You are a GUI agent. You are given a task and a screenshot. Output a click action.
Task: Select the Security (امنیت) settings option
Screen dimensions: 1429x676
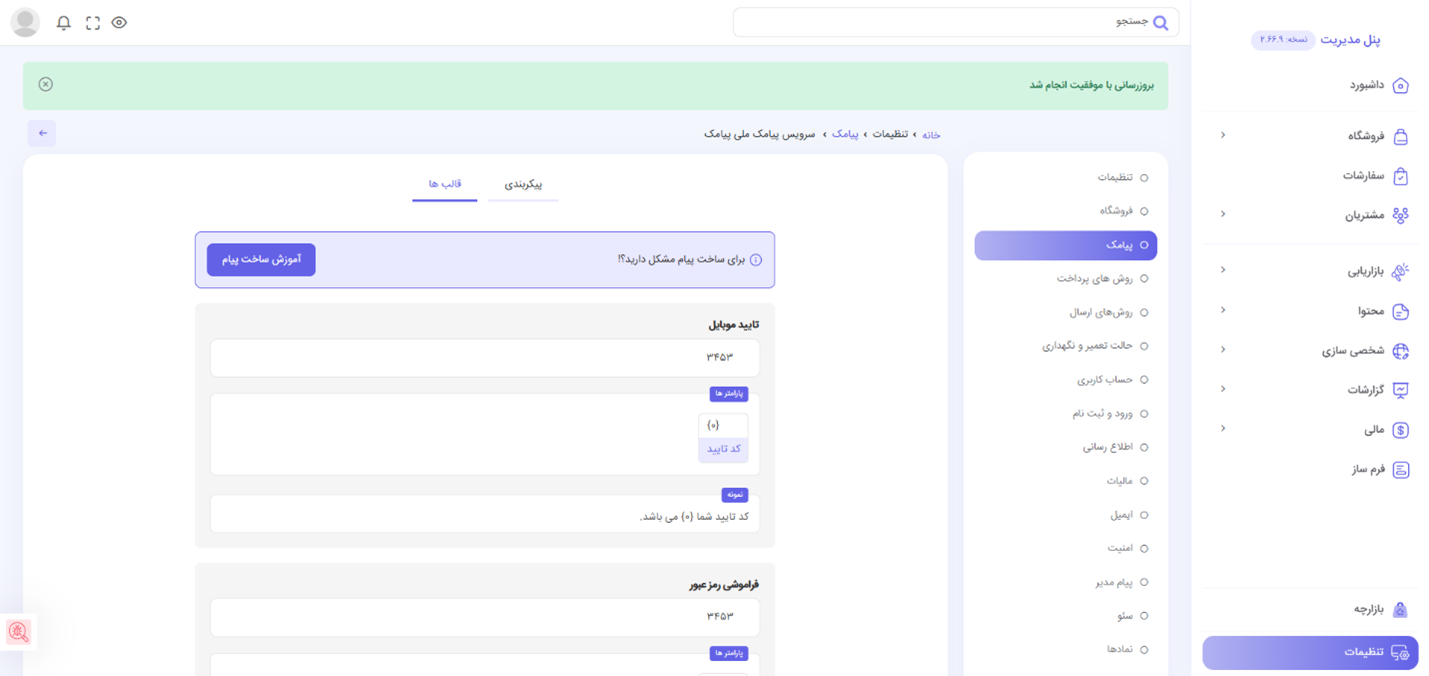1119,548
